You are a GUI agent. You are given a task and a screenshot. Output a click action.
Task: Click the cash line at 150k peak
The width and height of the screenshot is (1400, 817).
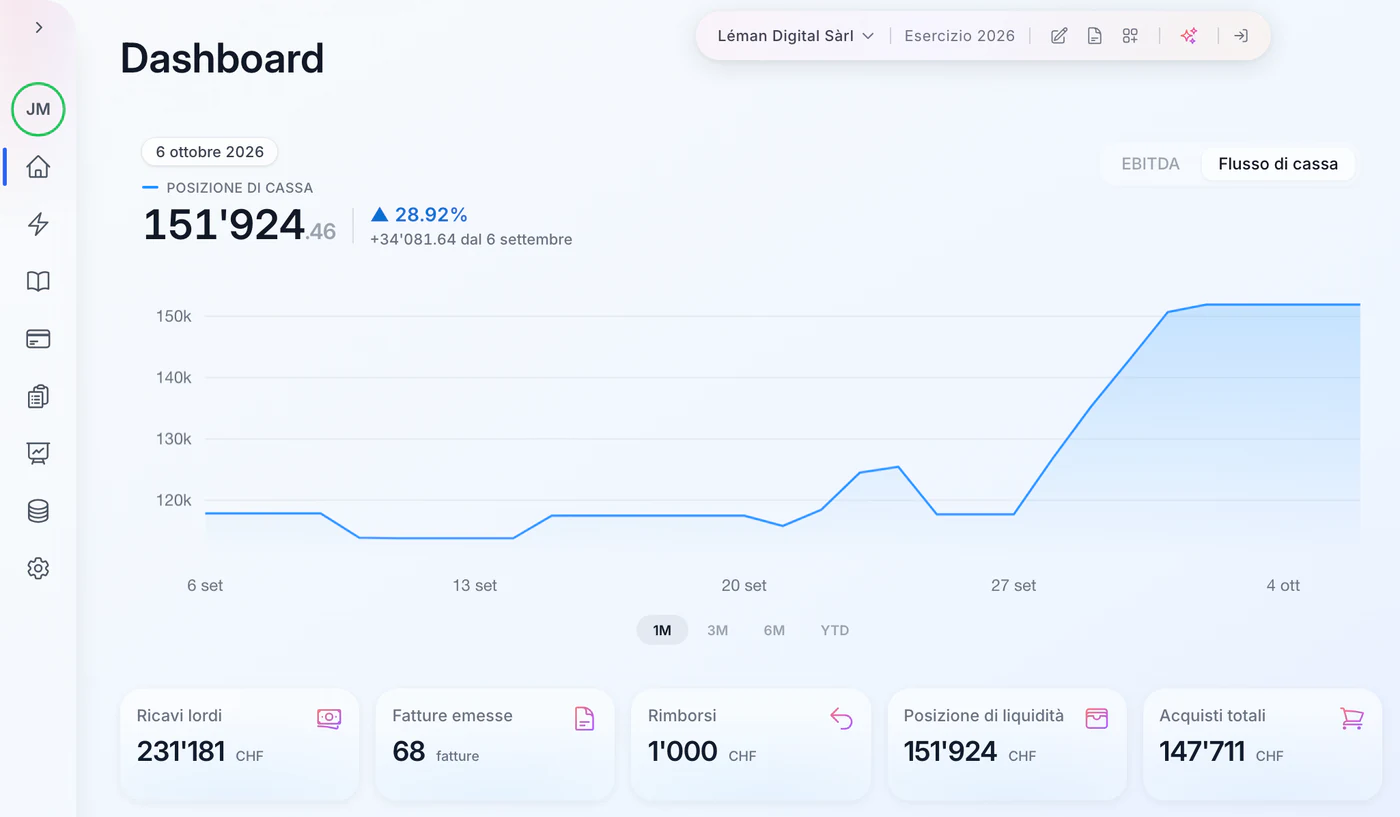coord(1168,312)
